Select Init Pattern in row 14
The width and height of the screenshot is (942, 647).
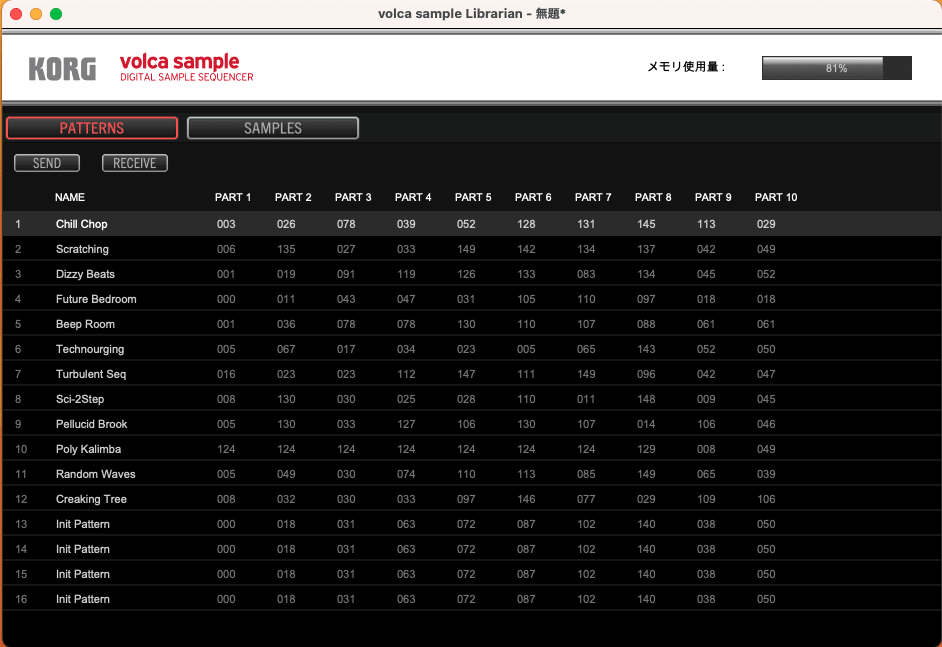(x=471, y=549)
